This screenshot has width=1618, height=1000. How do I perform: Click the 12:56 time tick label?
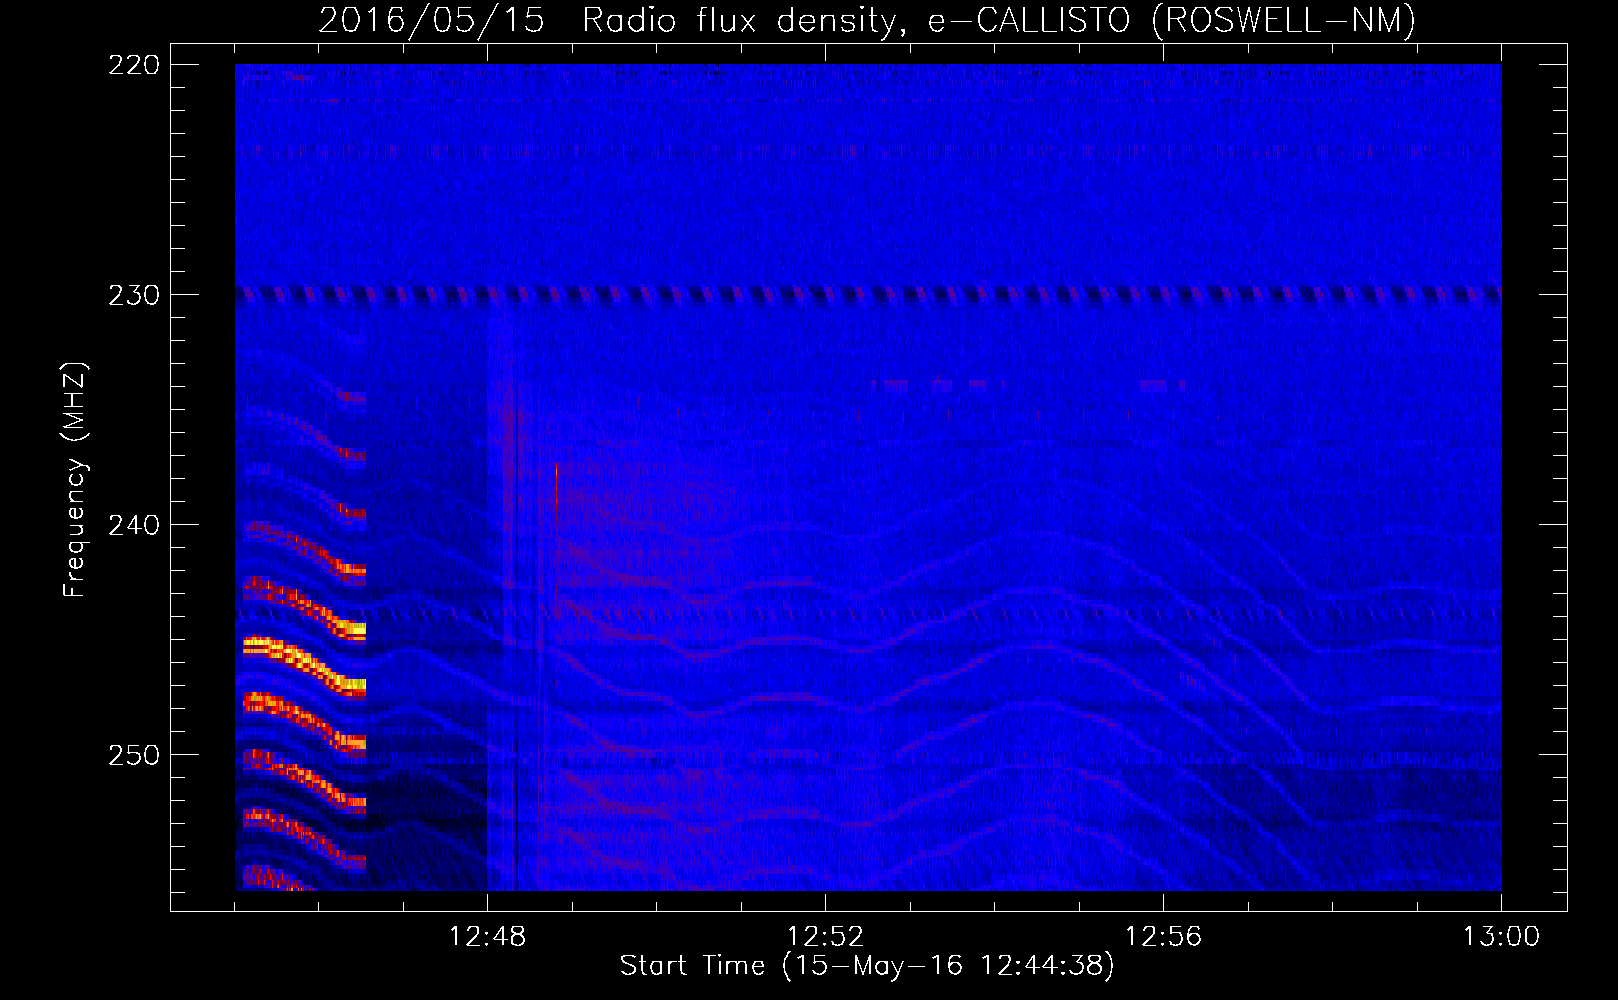[1163, 937]
